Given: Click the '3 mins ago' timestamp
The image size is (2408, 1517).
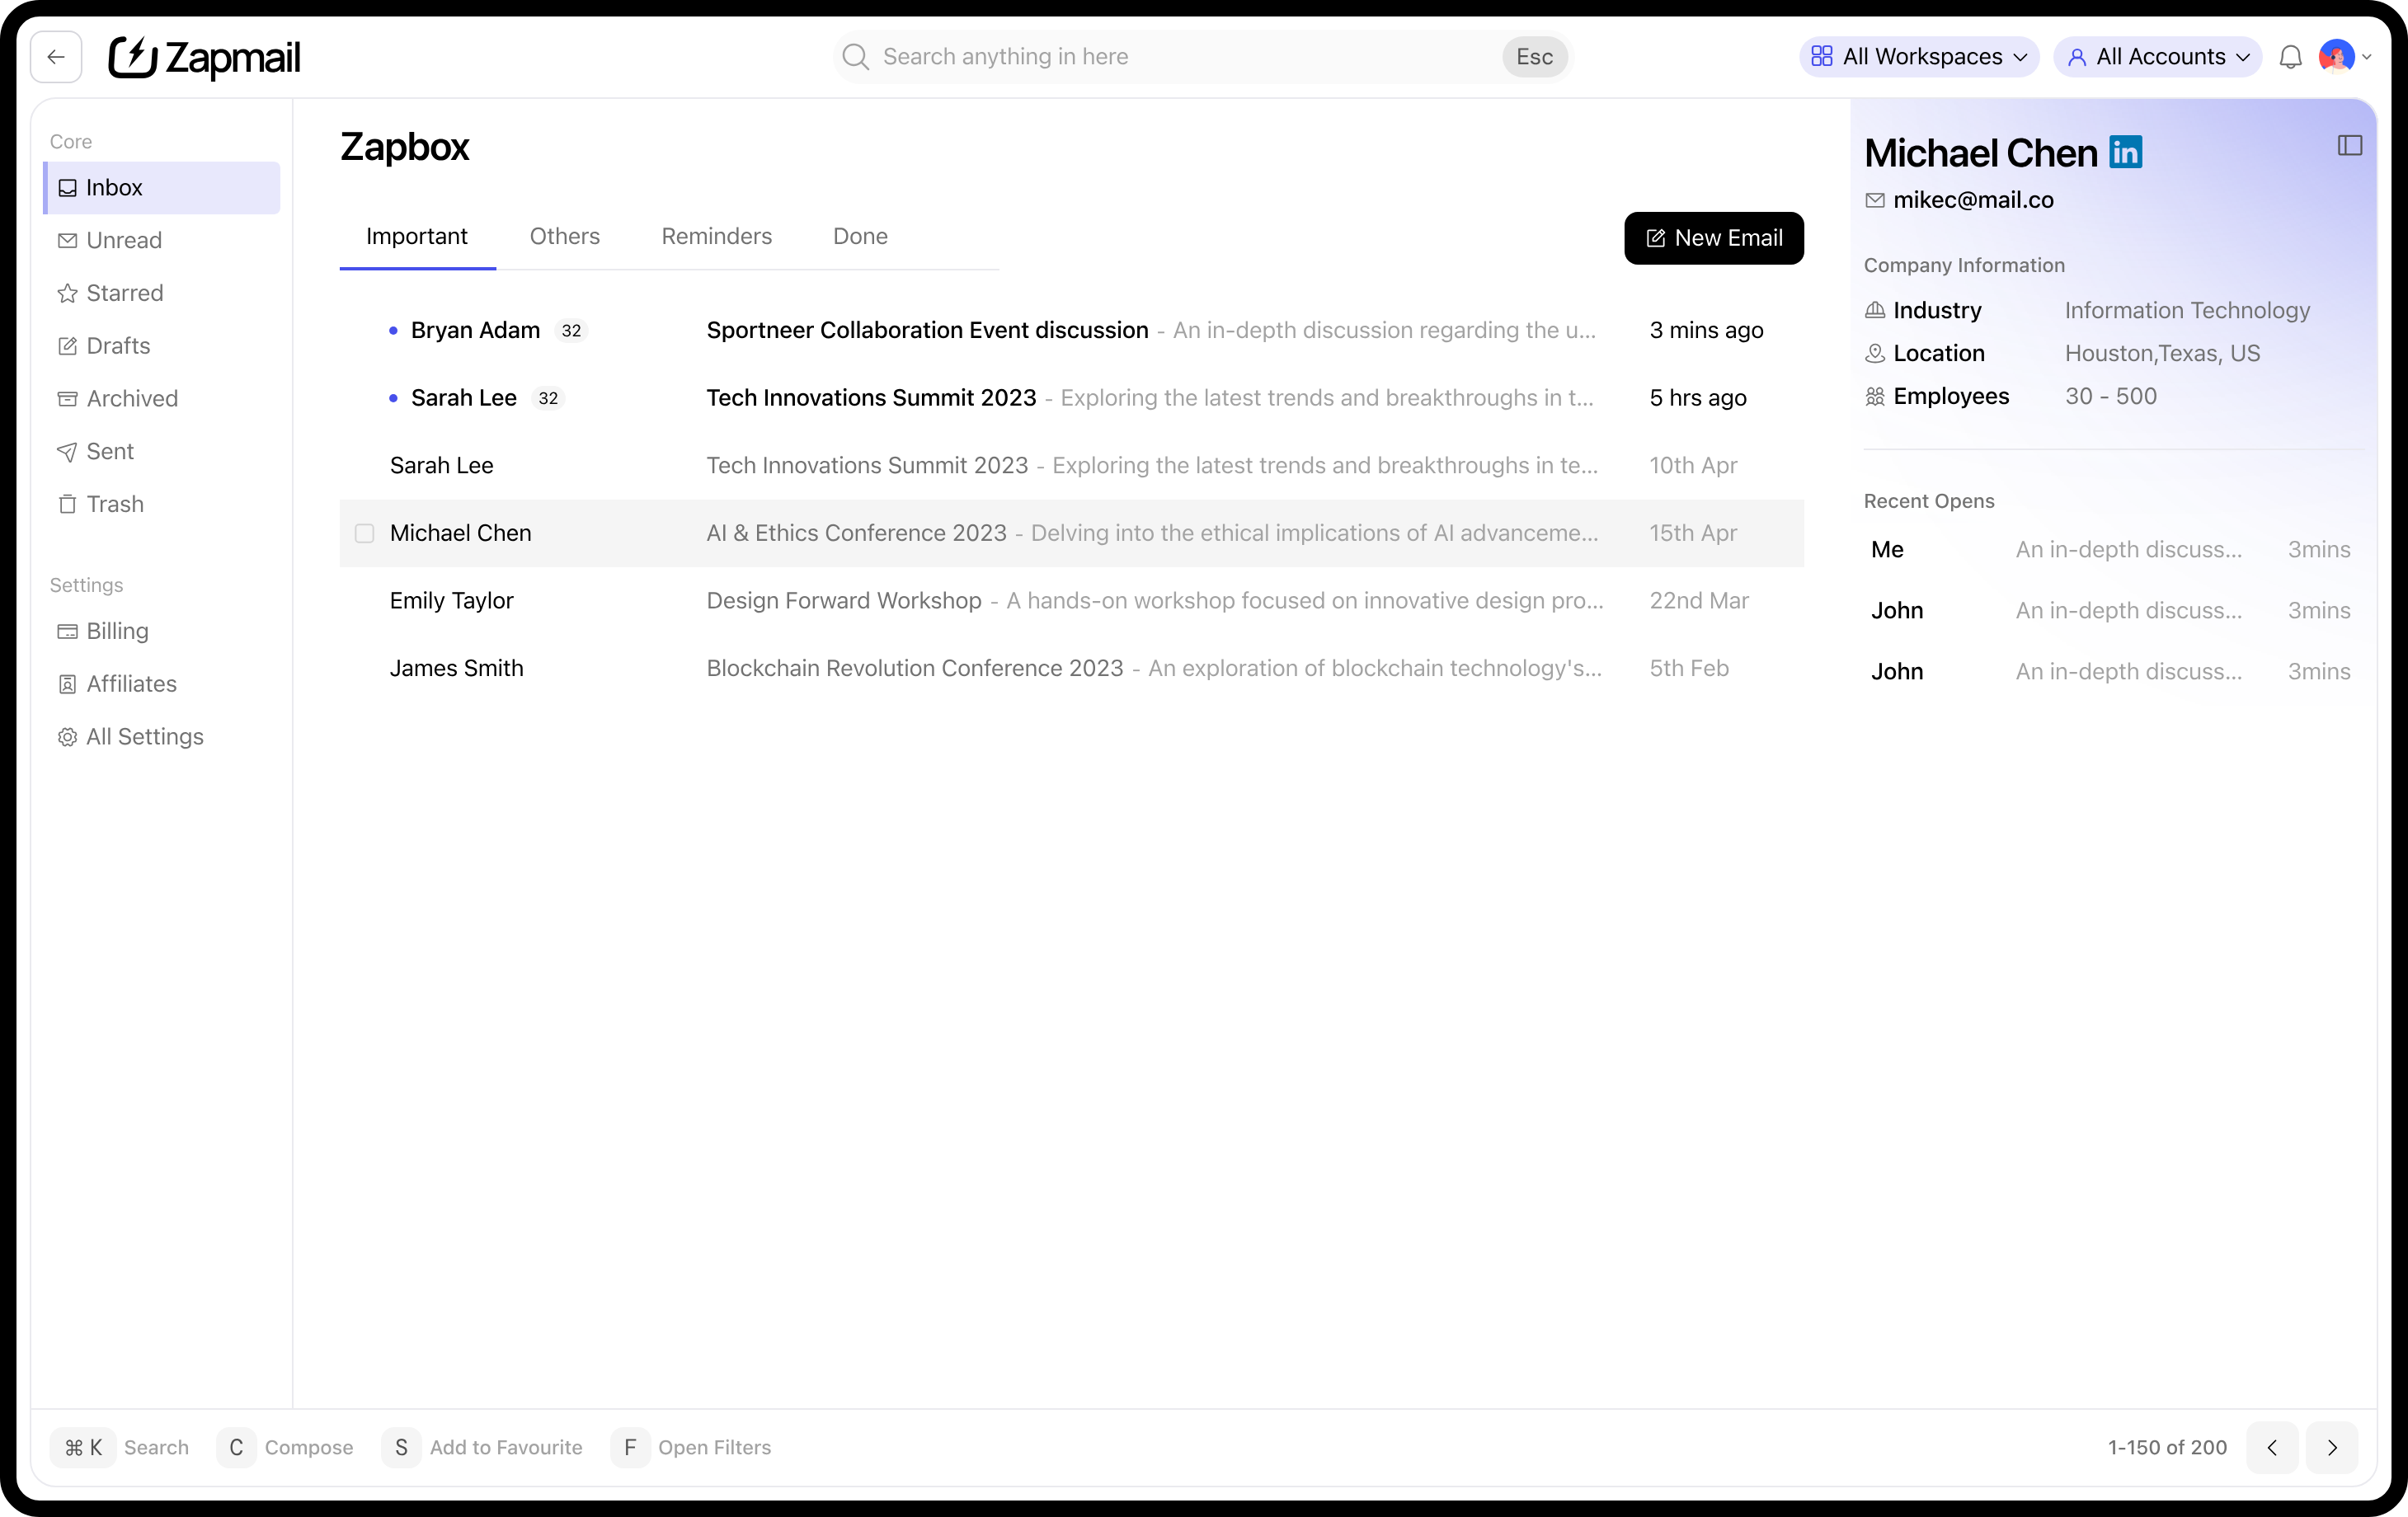Looking at the screenshot, I should click(1706, 331).
